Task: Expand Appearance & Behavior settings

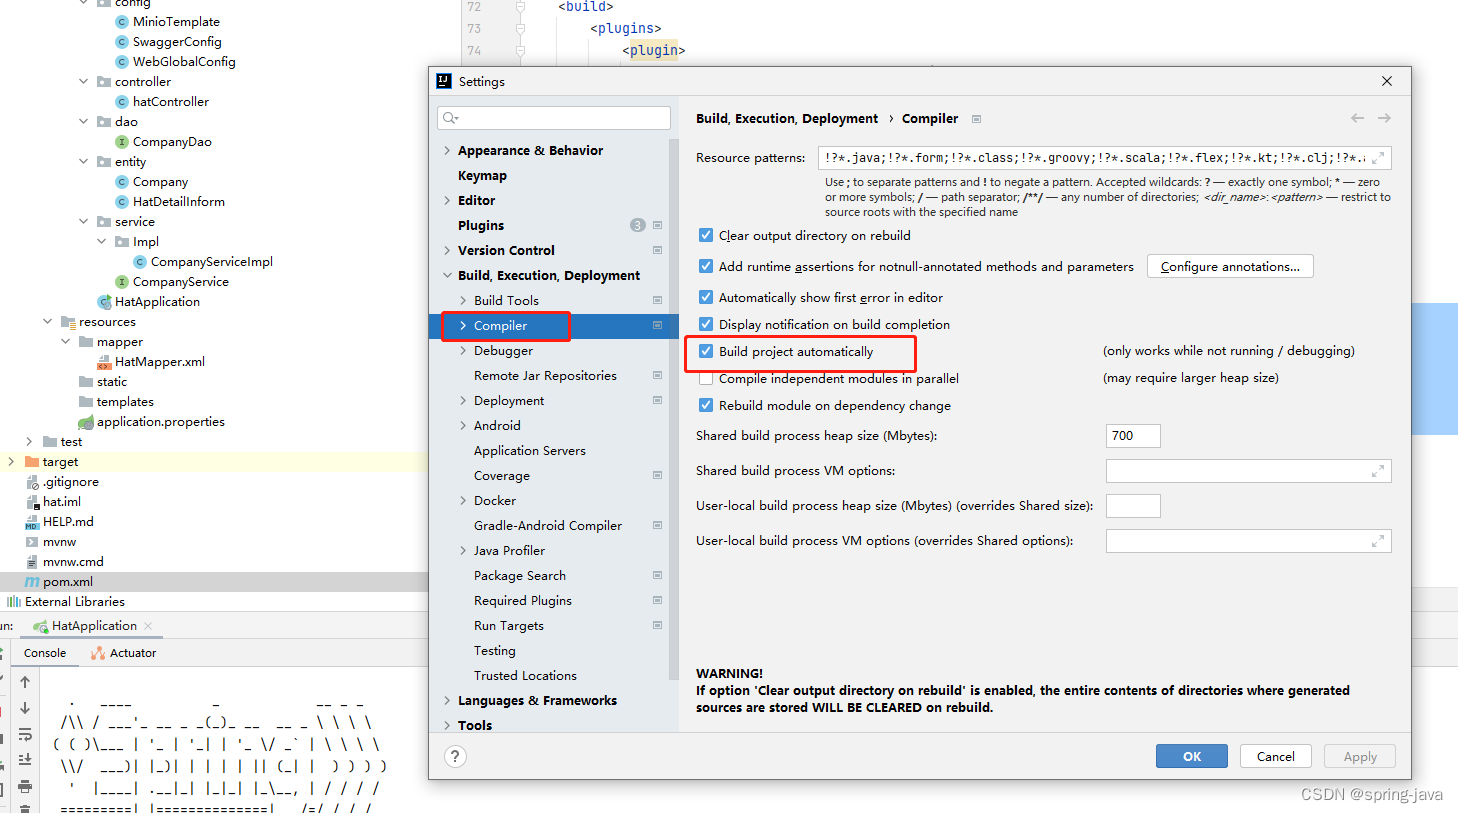Action: (447, 150)
